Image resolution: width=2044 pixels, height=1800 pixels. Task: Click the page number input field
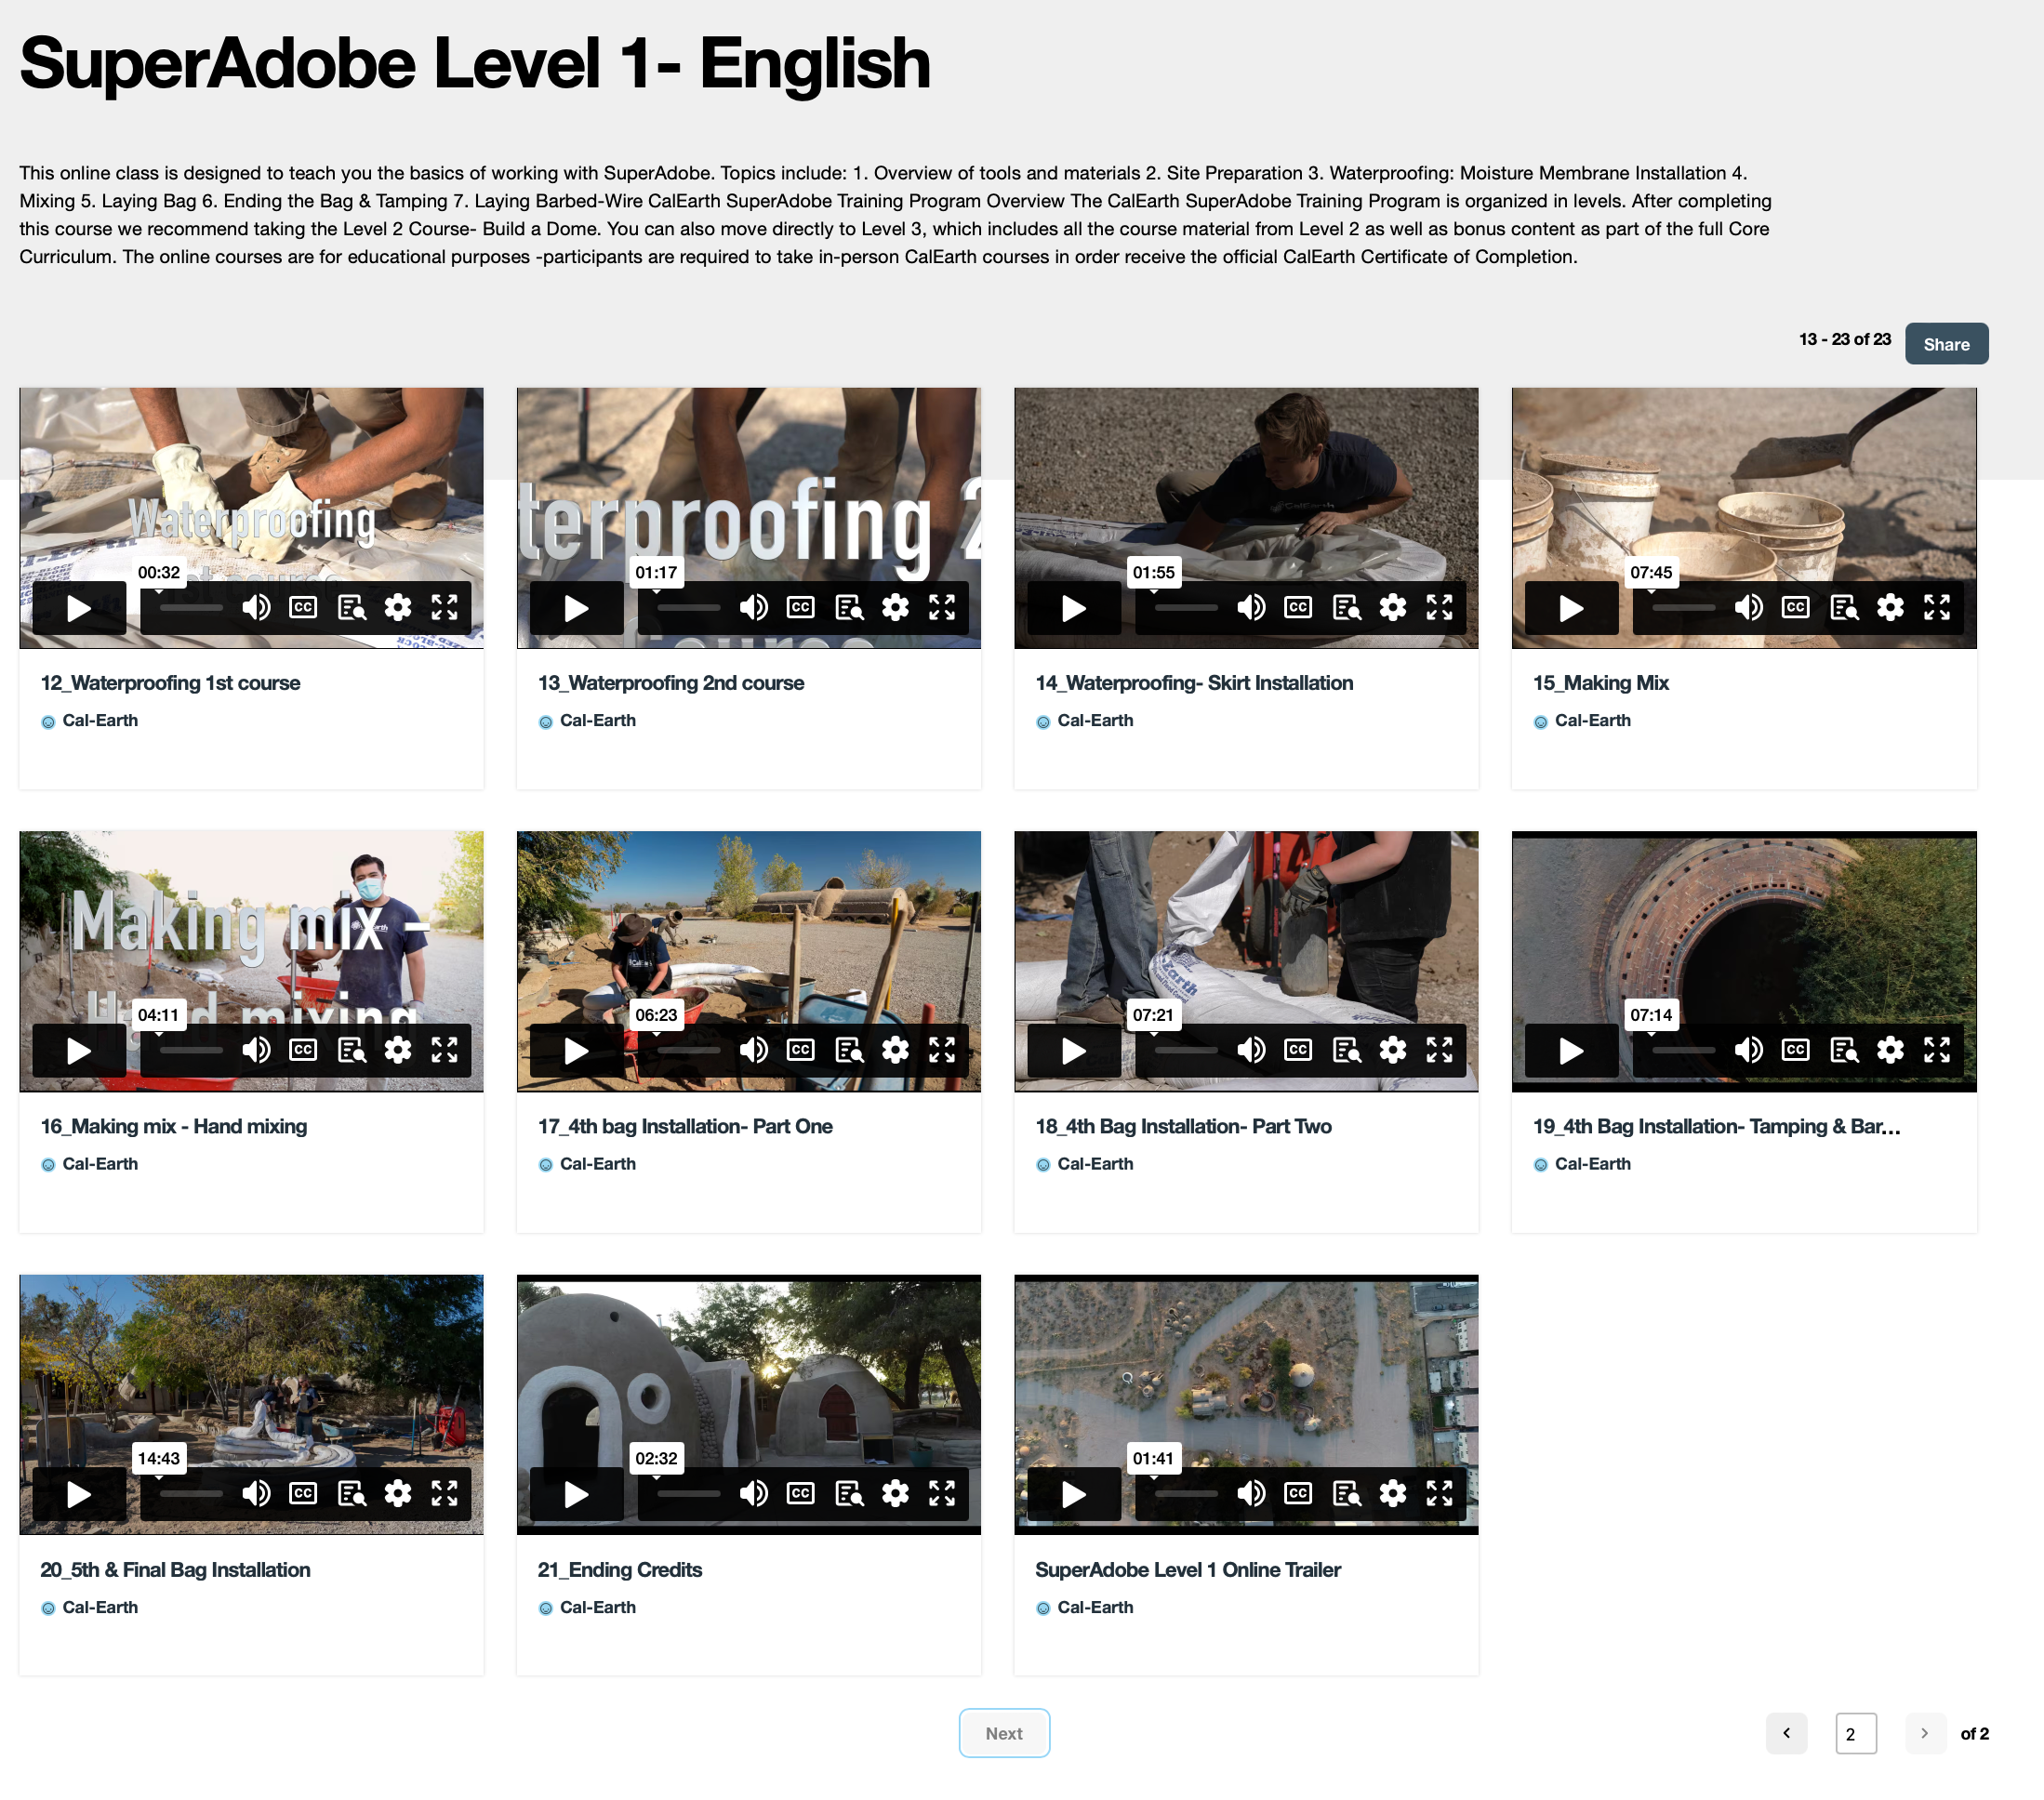point(1855,1733)
